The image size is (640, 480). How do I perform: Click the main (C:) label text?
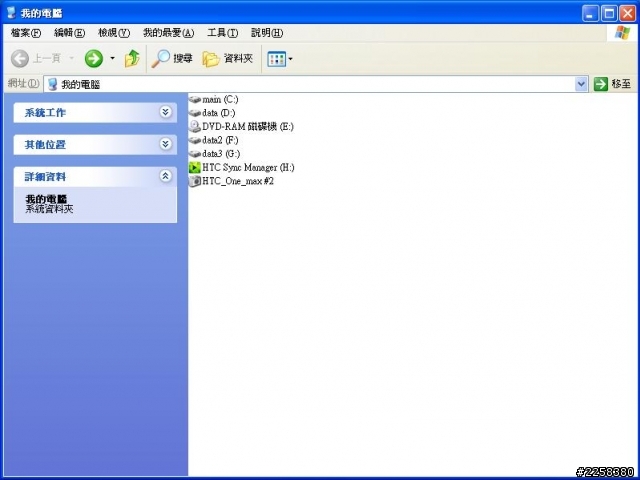220,100
